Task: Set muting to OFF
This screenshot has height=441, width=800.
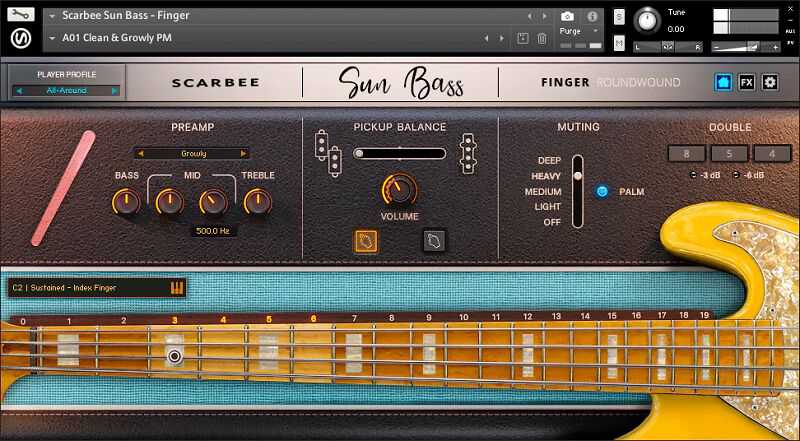Action: [x=552, y=223]
